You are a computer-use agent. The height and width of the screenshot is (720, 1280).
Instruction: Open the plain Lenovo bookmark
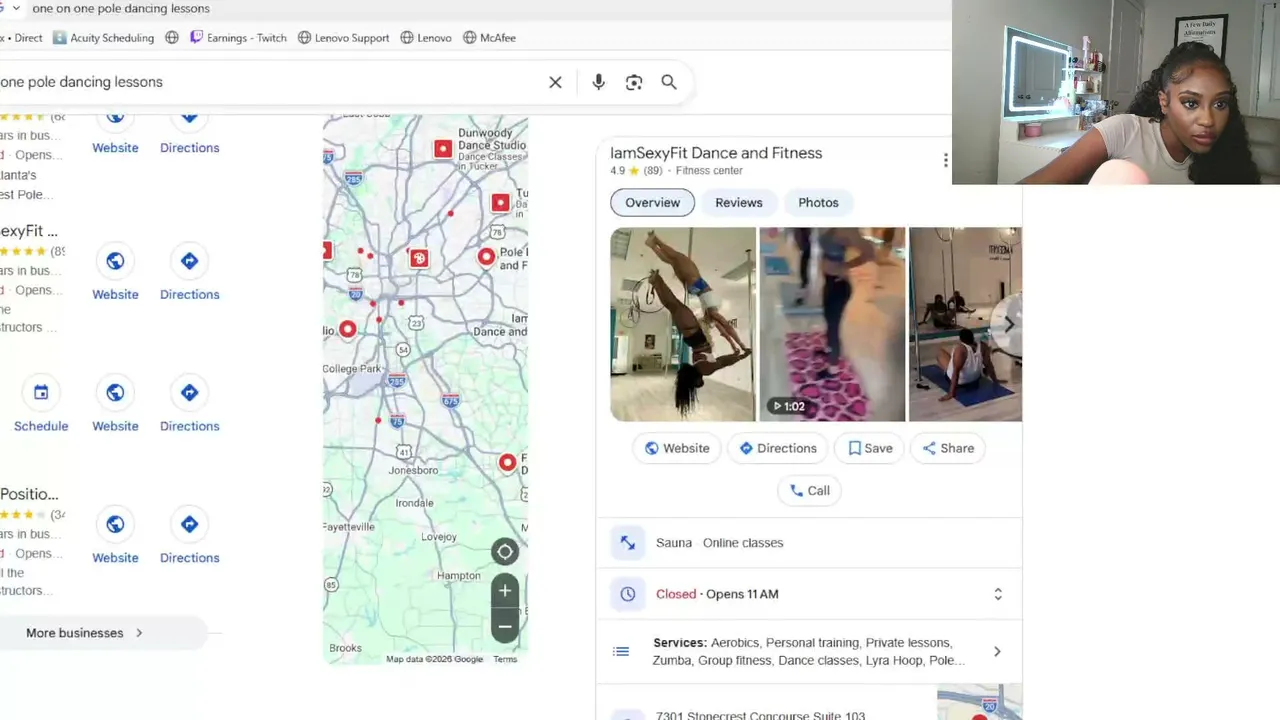426,38
